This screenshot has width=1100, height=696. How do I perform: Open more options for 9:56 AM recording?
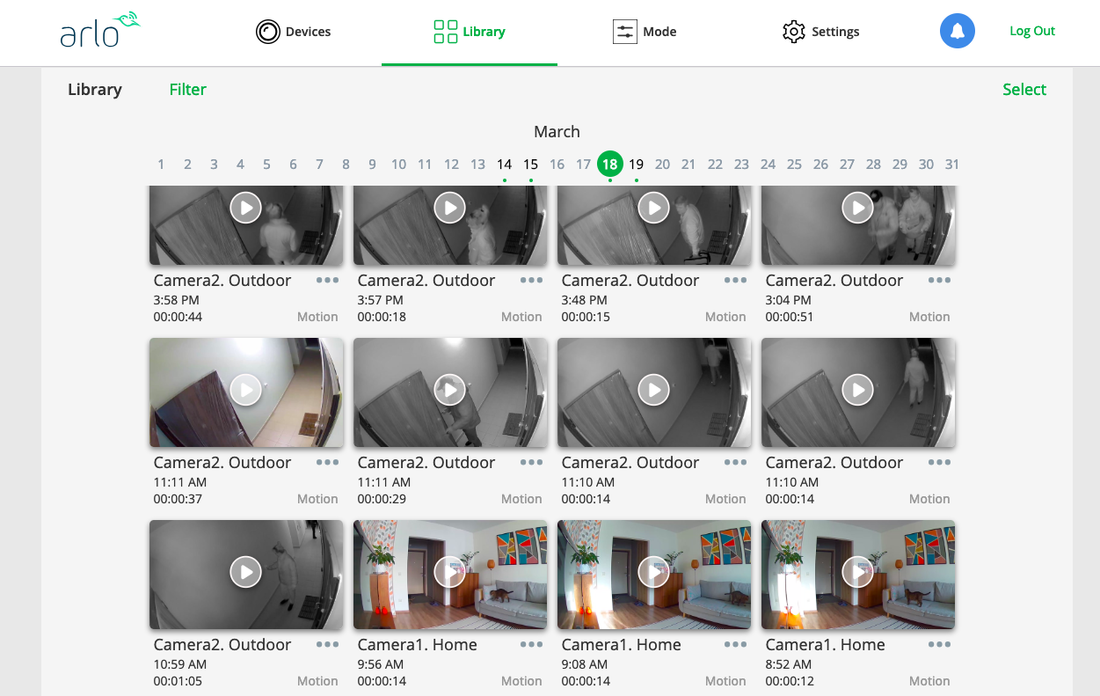tap(531, 644)
